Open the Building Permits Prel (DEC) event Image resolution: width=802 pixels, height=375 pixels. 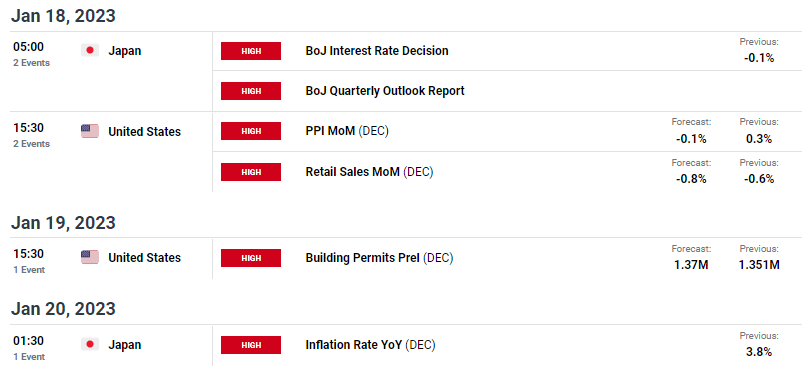(x=379, y=258)
